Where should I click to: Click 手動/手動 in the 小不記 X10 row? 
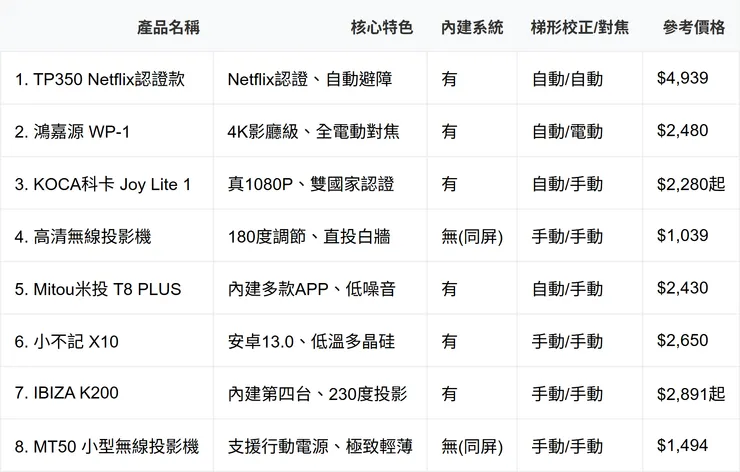click(x=567, y=341)
